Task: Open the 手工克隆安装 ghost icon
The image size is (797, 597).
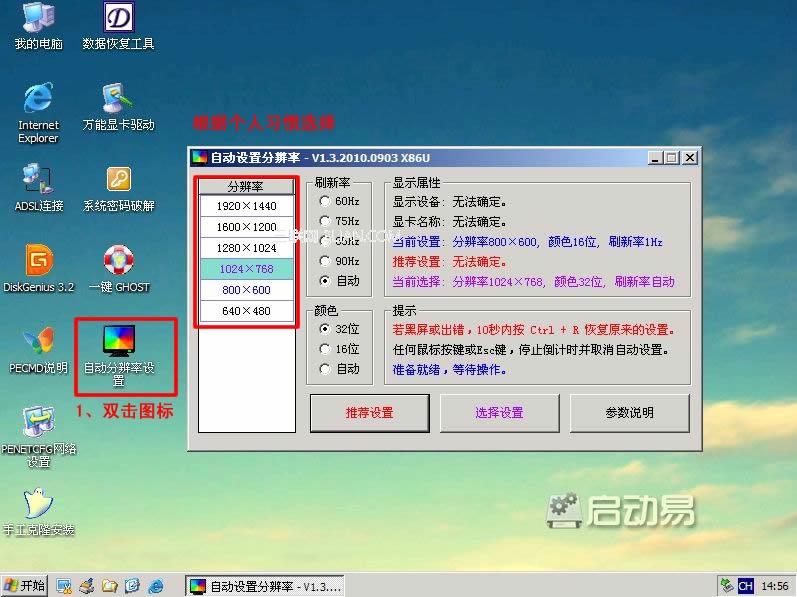Action: pos(39,512)
